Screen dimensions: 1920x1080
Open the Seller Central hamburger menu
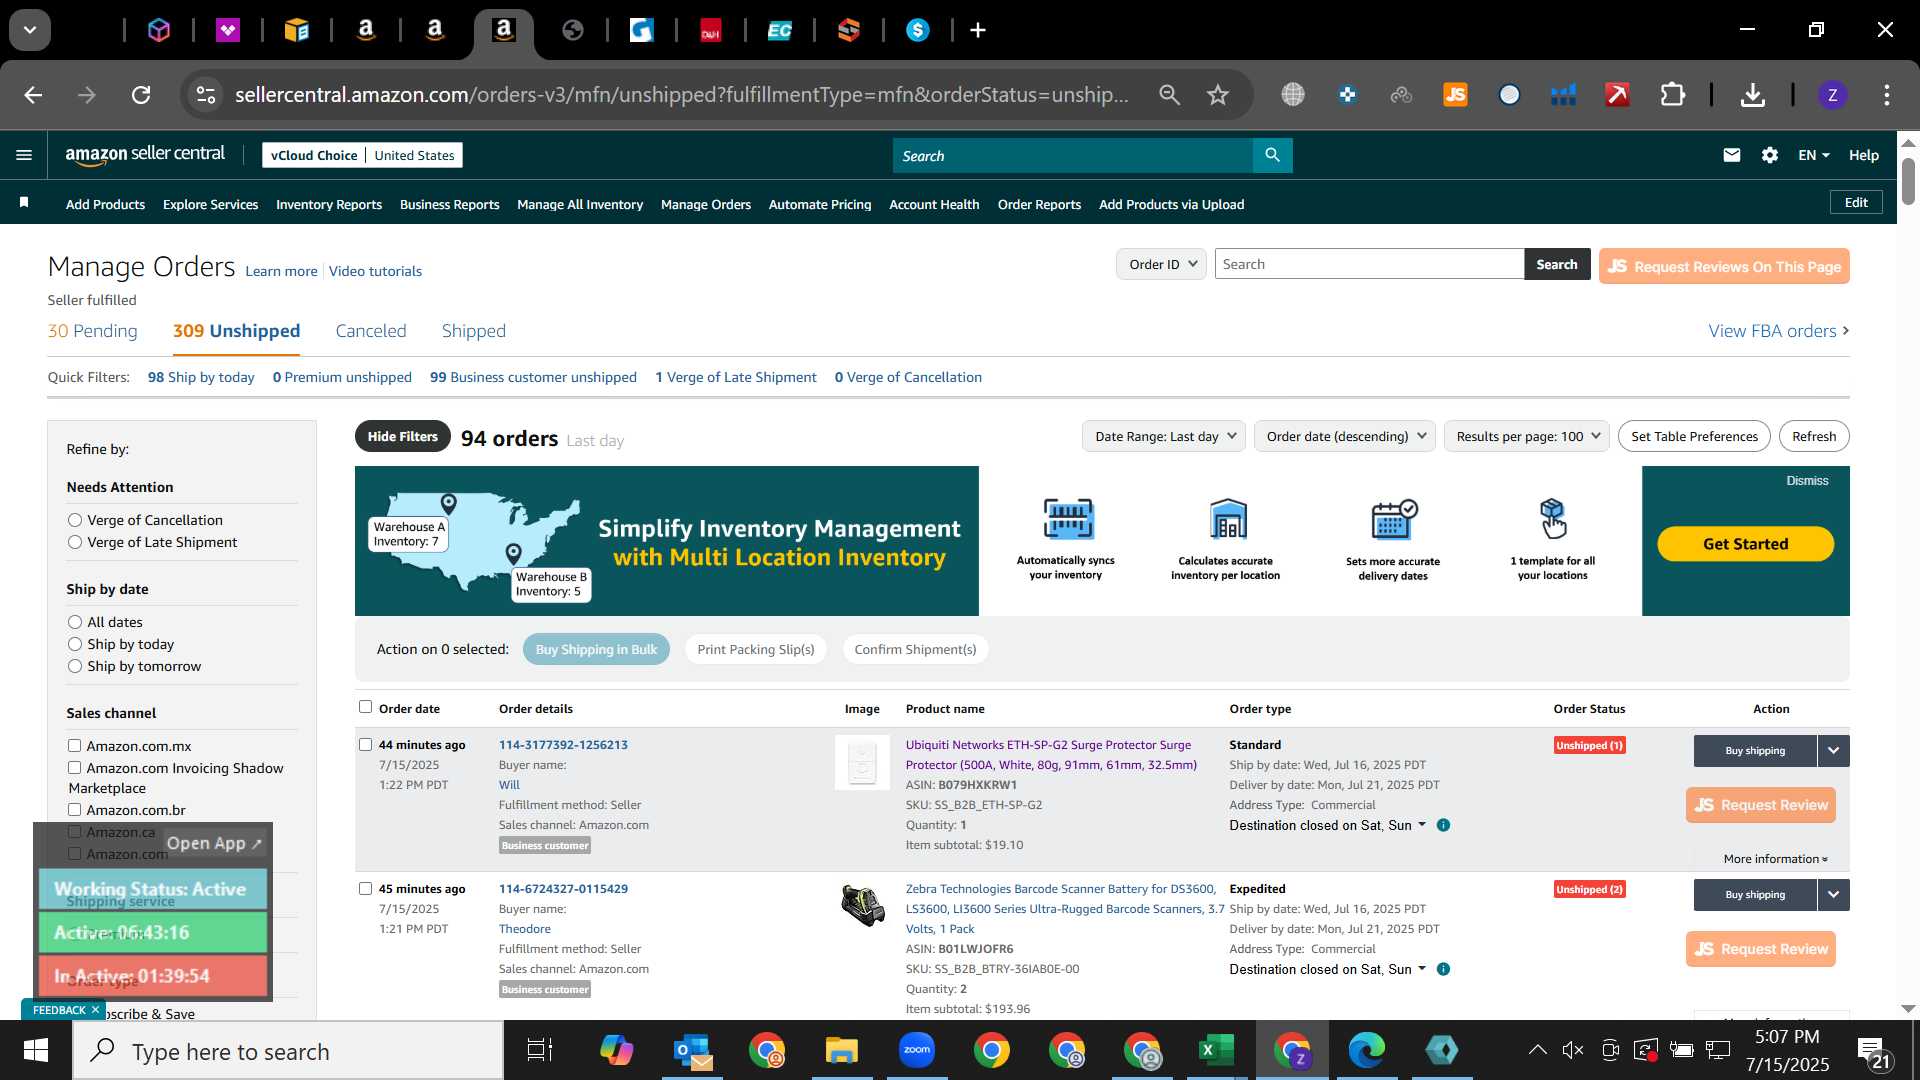[24, 155]
